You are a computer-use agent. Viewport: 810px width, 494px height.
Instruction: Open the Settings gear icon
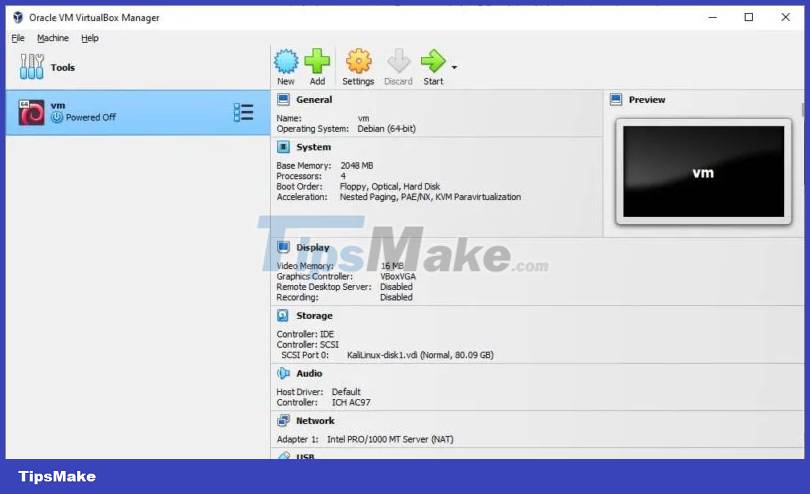[358, 61]
